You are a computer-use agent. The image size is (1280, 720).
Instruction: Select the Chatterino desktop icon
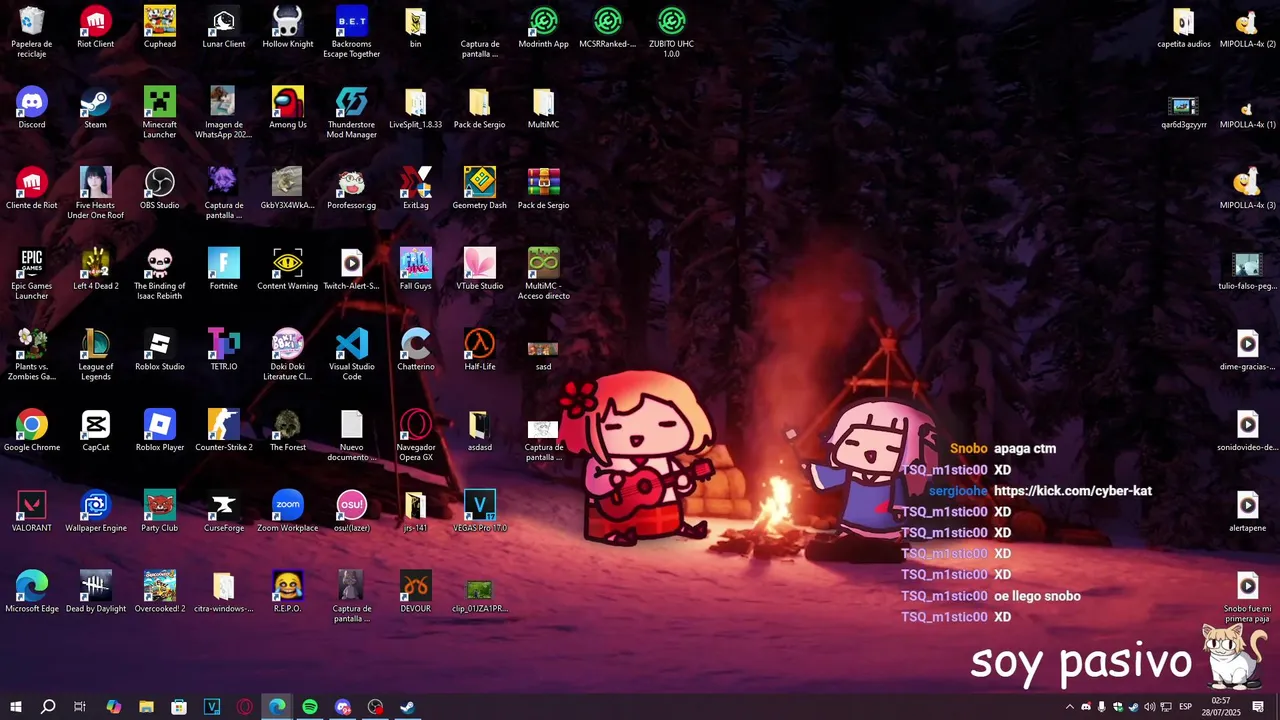click(x=416, y=351)
